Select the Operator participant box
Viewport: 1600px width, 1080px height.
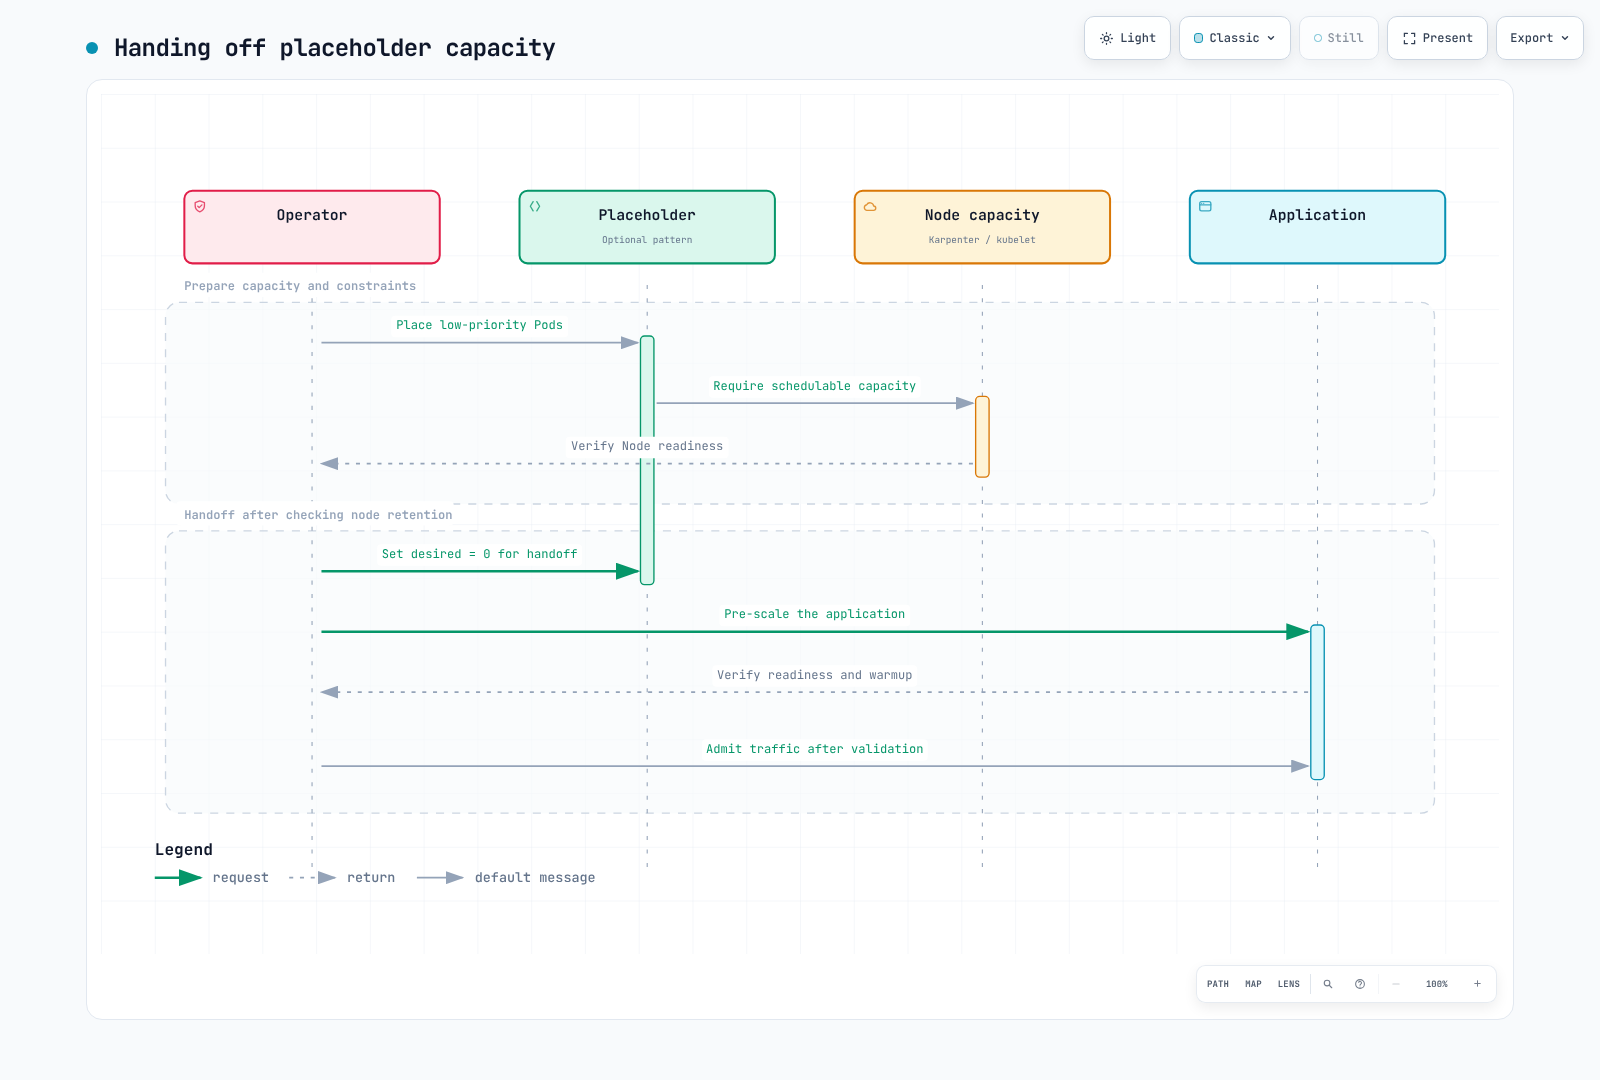point(312,227)
